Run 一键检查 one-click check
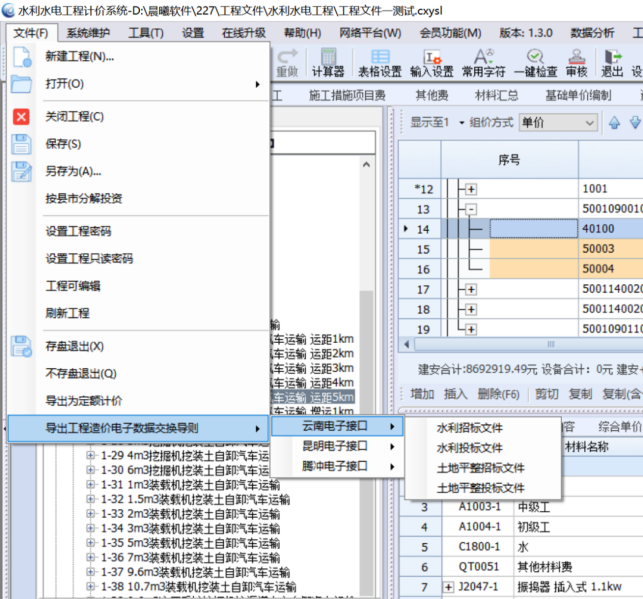Image resolution: width=643 pixels, height=599 pixels. click(x=535, y=62)
